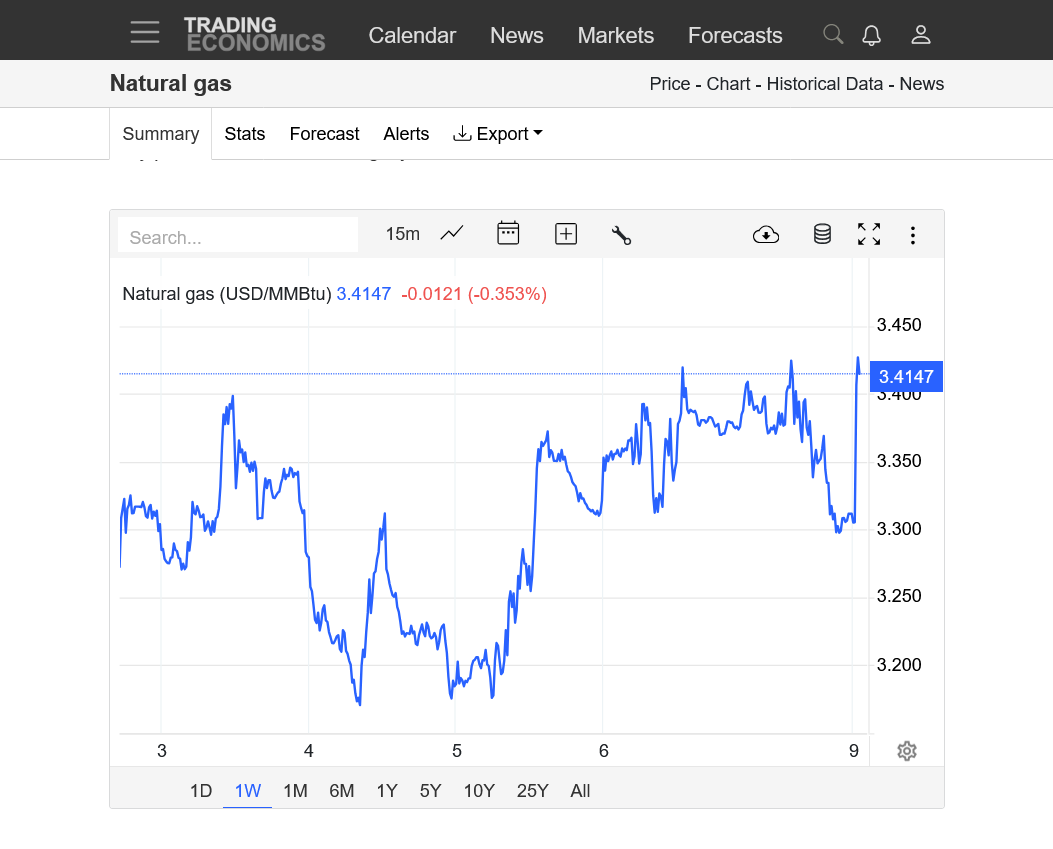
Task: Open chart settings gear icon
Action: pyautogui.click(x=907, y=751)
